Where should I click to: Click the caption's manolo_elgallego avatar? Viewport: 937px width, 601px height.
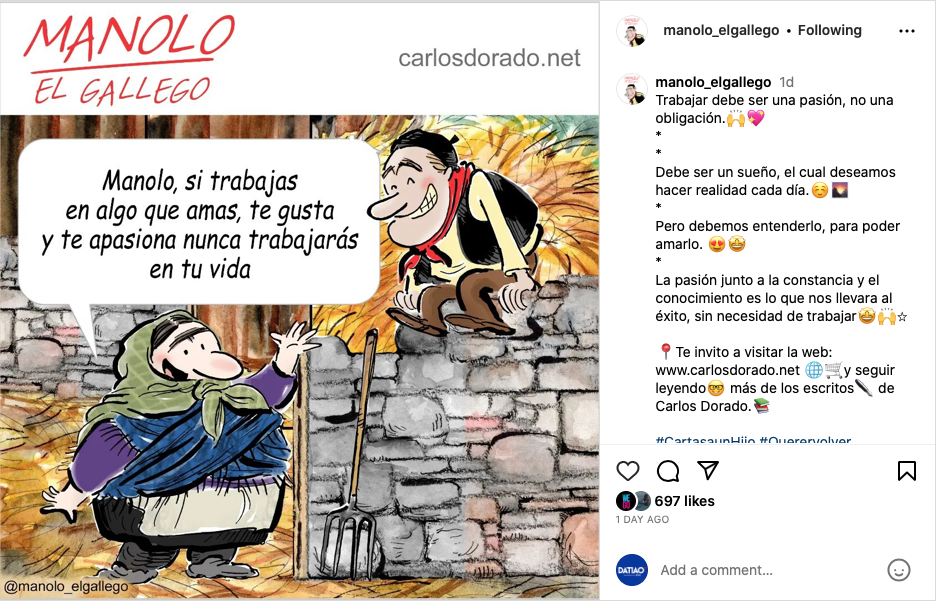coord(632,89)
